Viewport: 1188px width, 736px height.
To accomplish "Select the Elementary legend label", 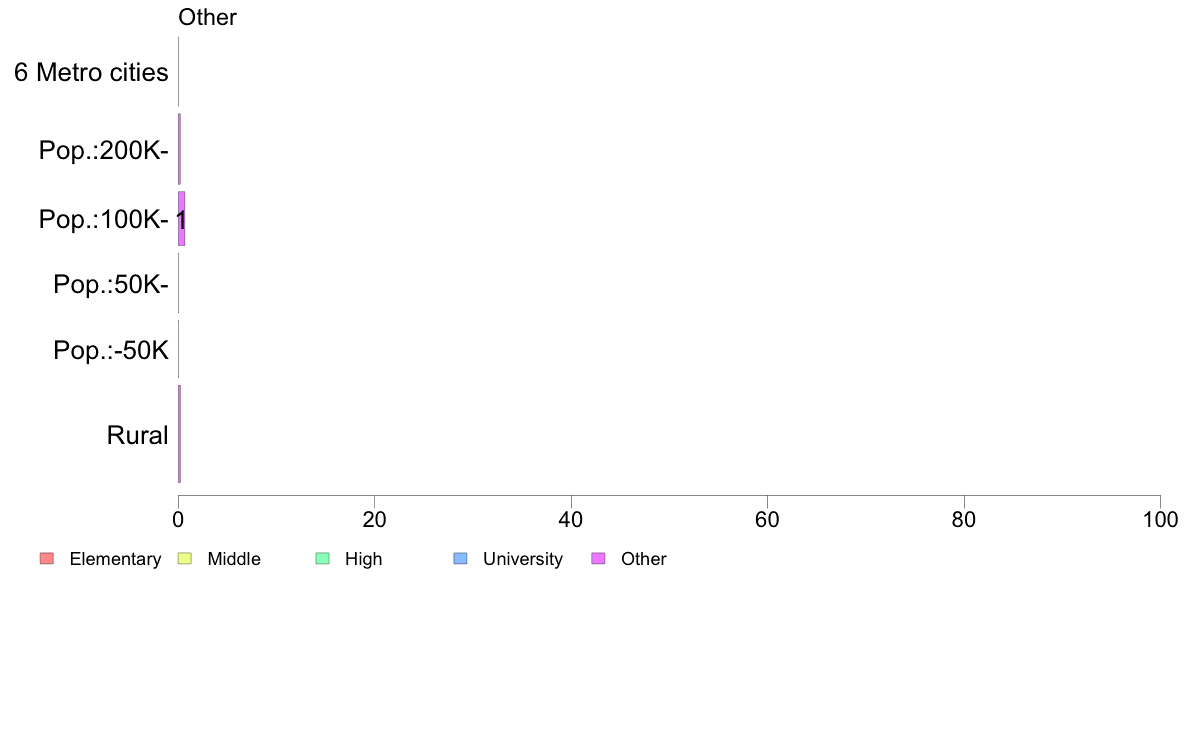I will pos(115,559).
